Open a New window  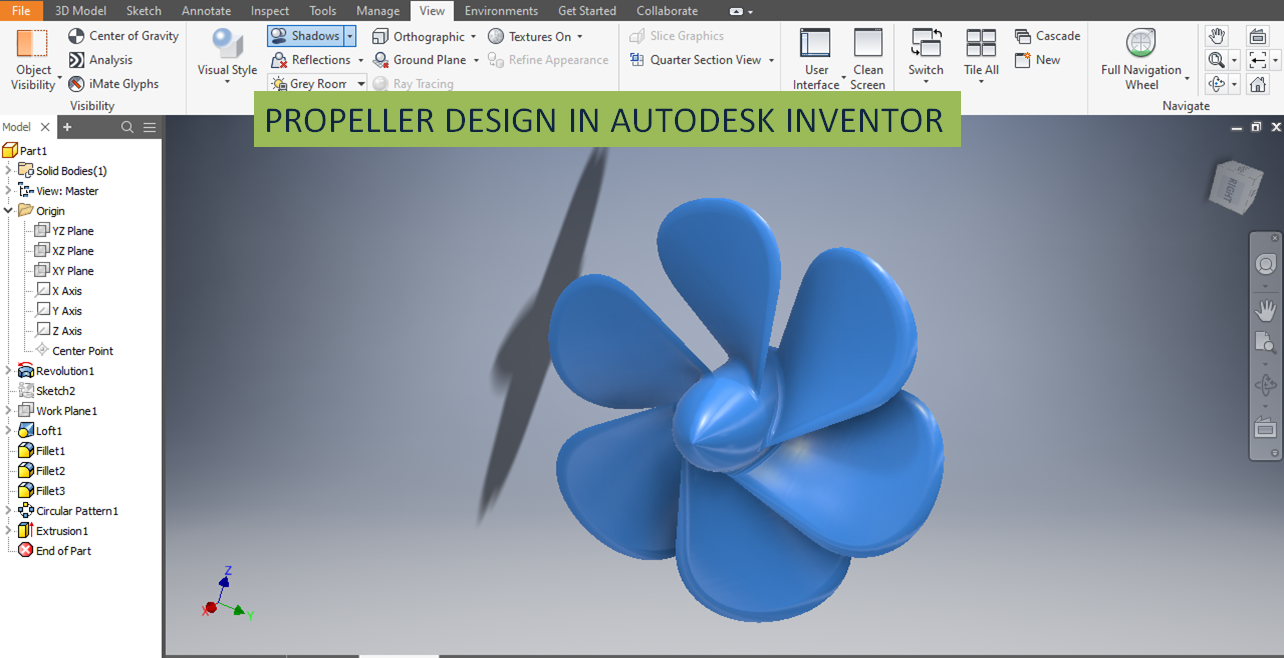tap(1037, 60)
